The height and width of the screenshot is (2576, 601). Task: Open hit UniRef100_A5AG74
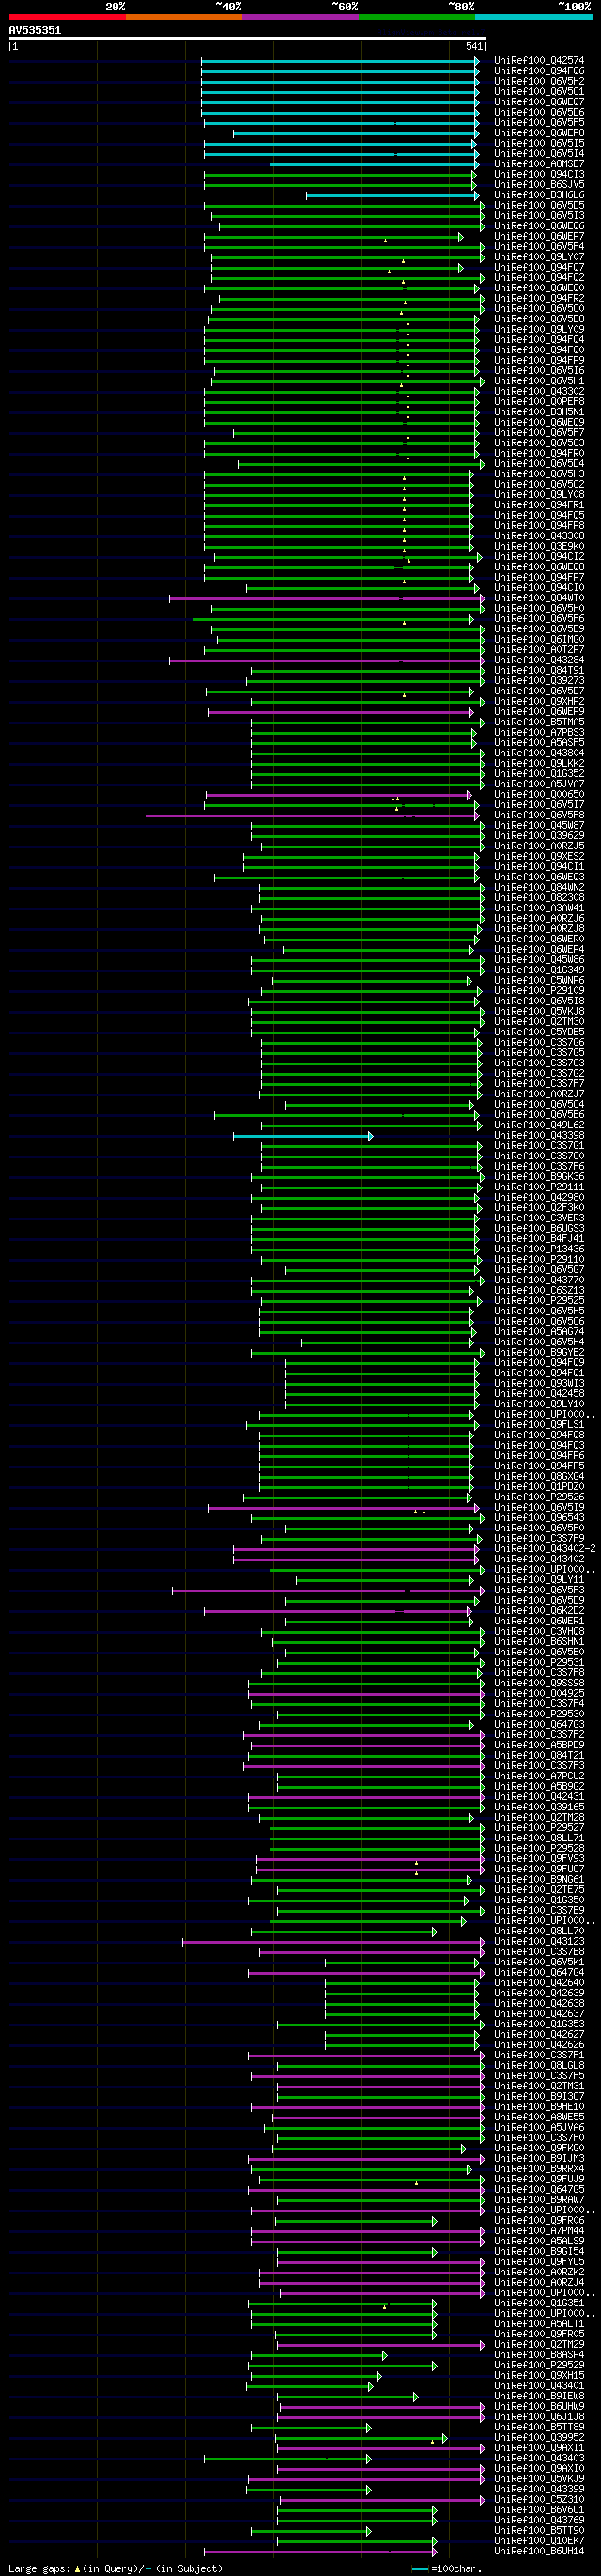coord(539,1332)
